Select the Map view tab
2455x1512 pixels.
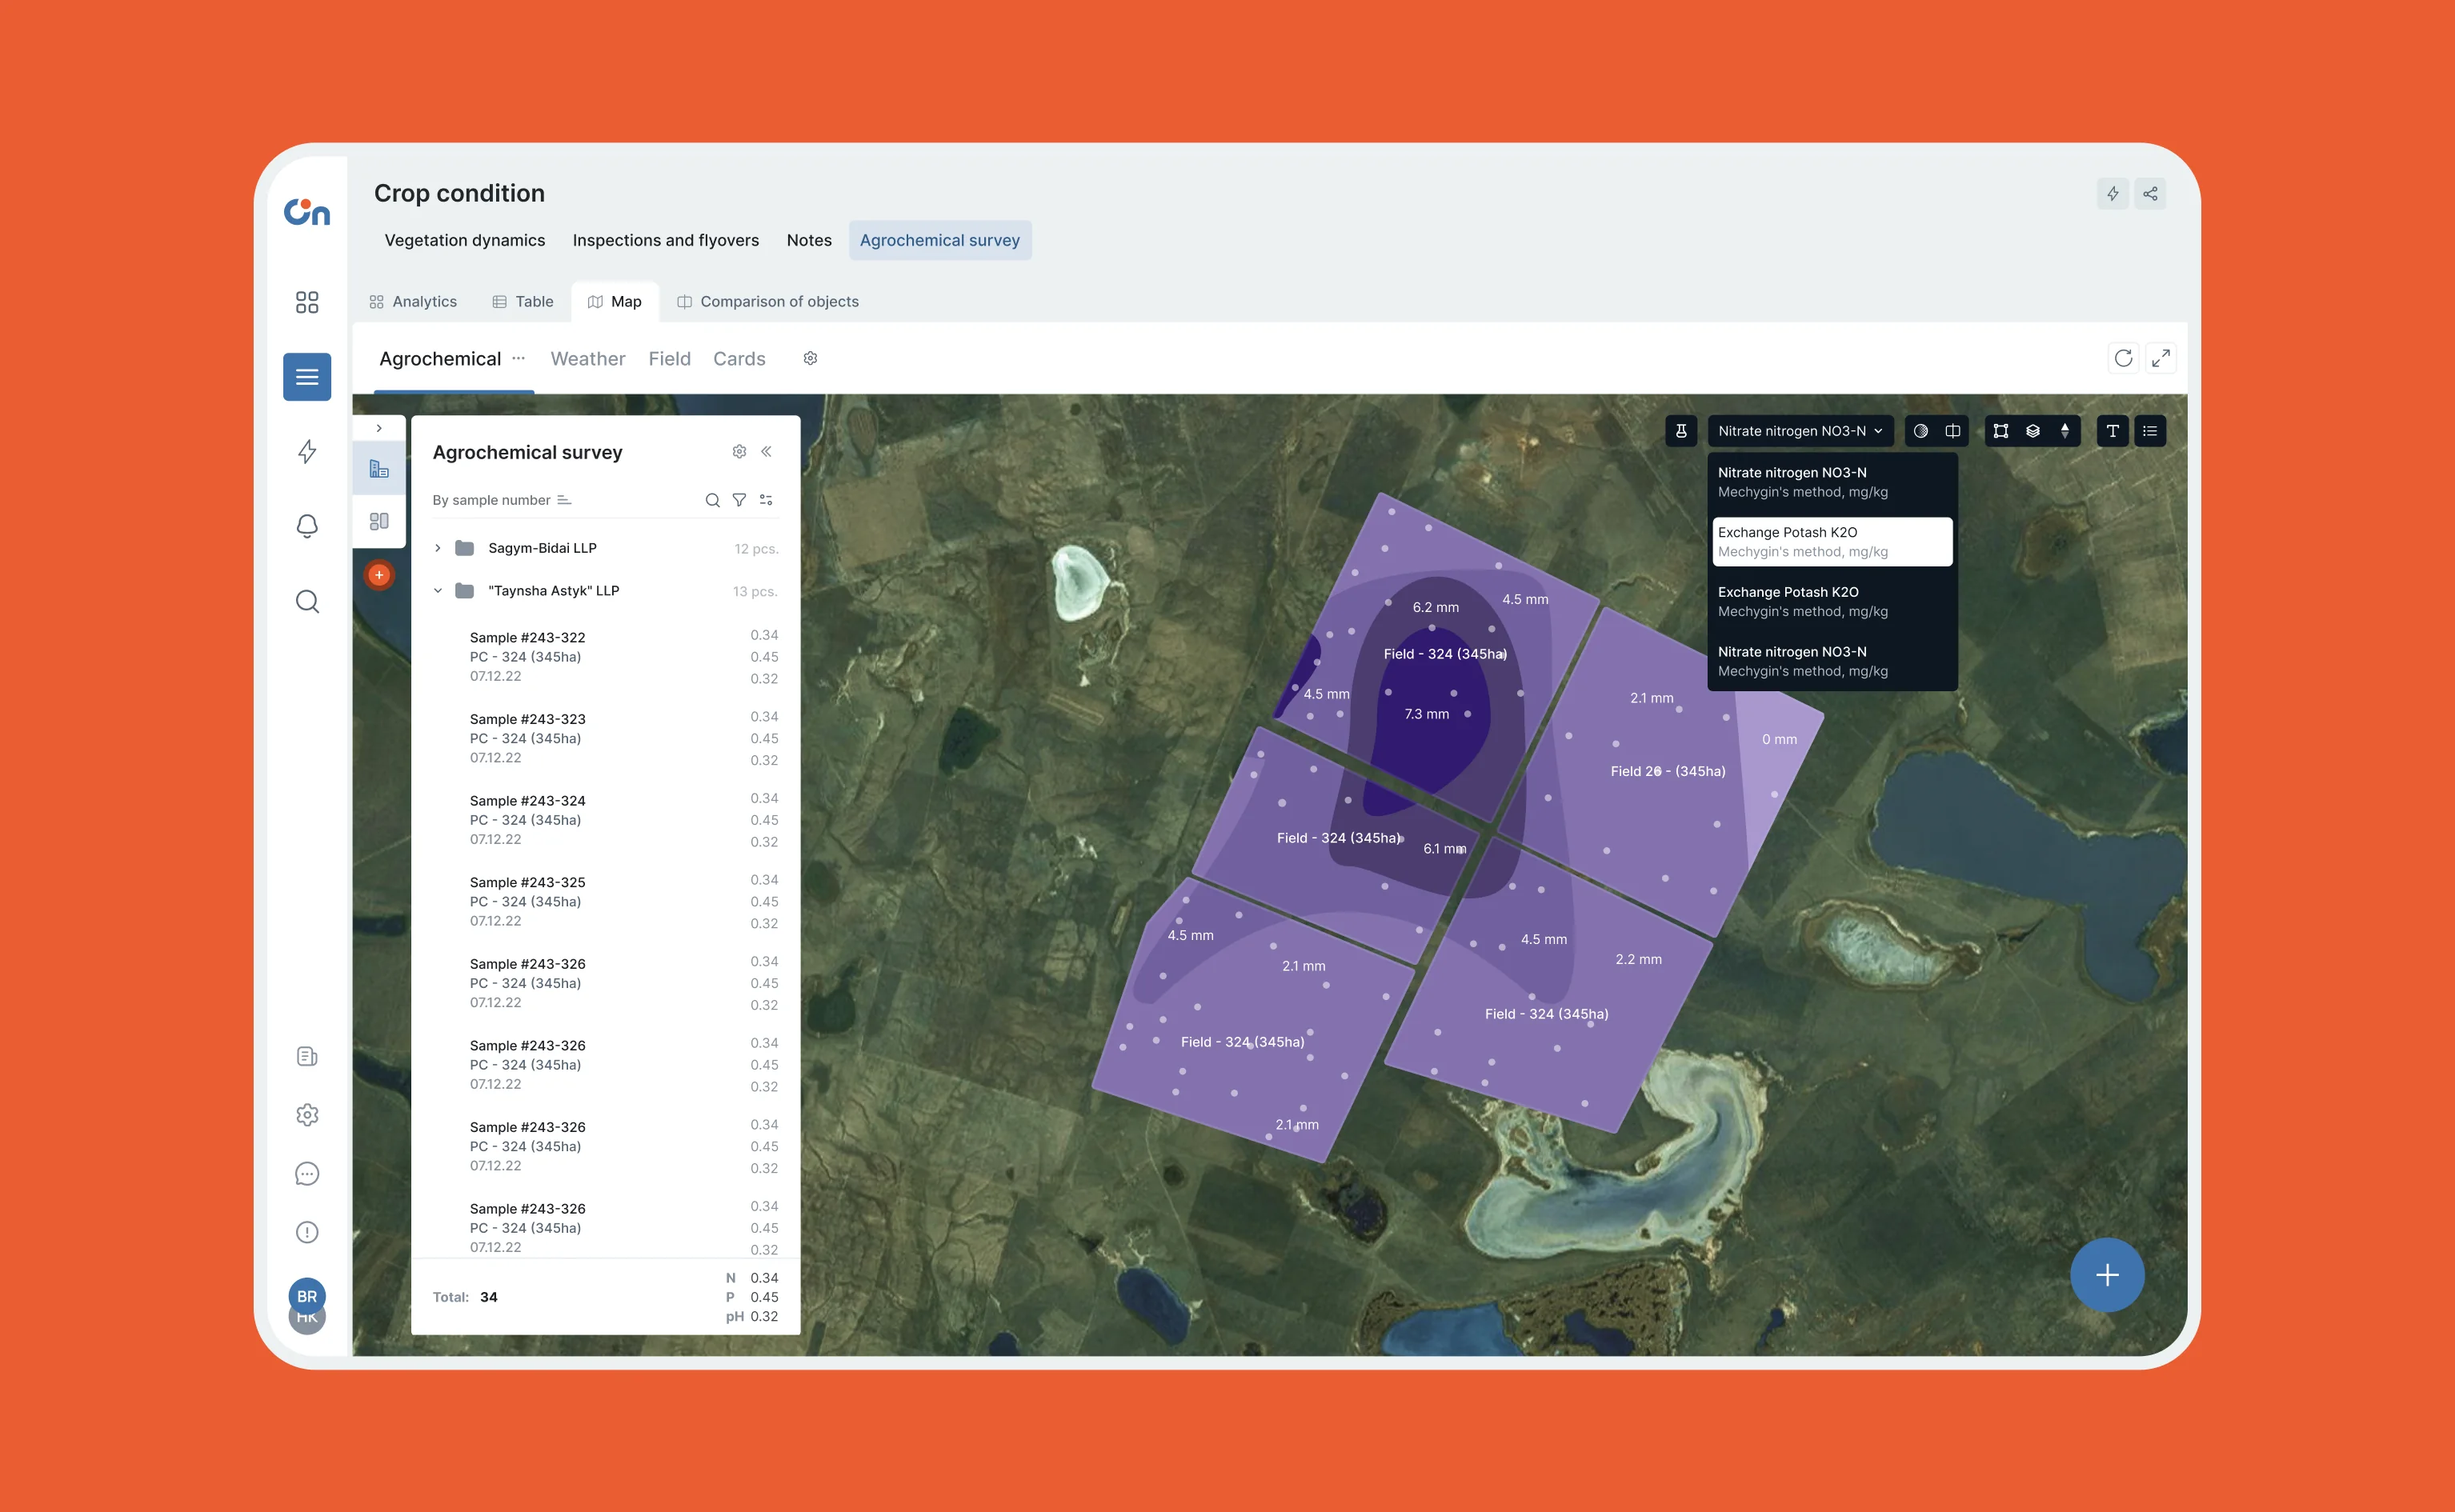point(615,301)
